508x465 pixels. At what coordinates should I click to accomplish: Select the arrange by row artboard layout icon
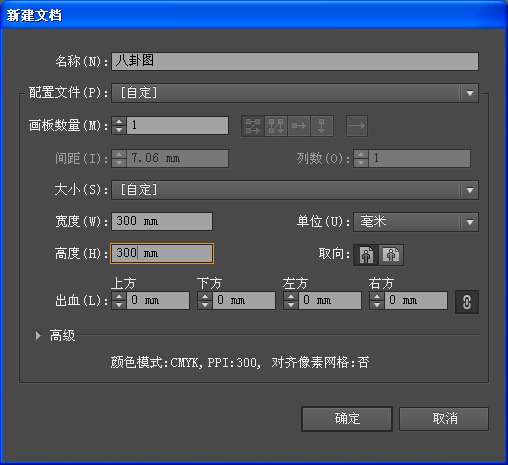[299, 126]
